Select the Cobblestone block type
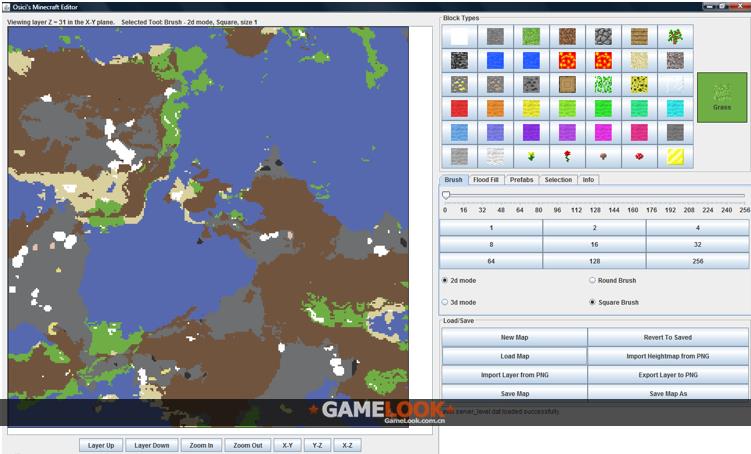 click(603, 36)
